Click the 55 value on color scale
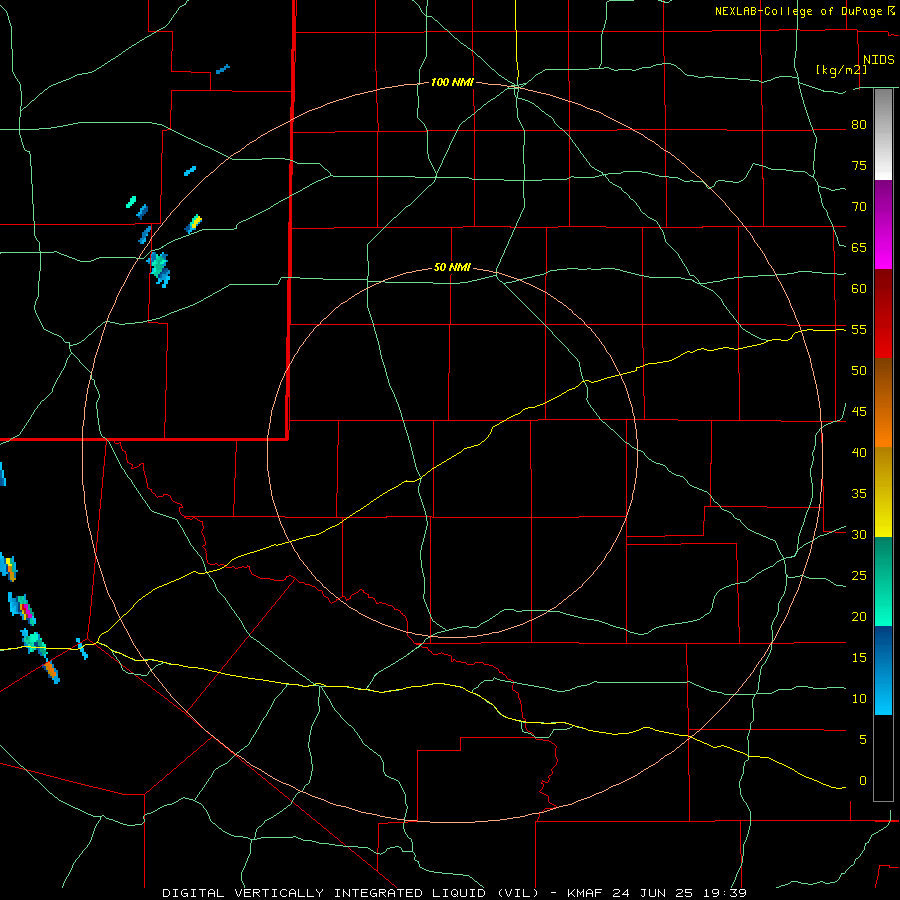 (x=859, y=329)
